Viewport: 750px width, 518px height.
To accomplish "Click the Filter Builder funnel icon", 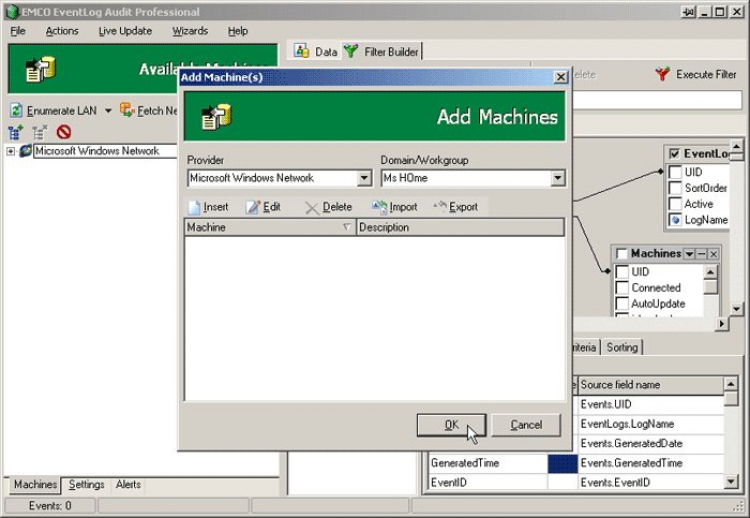I will pos(351,51).
